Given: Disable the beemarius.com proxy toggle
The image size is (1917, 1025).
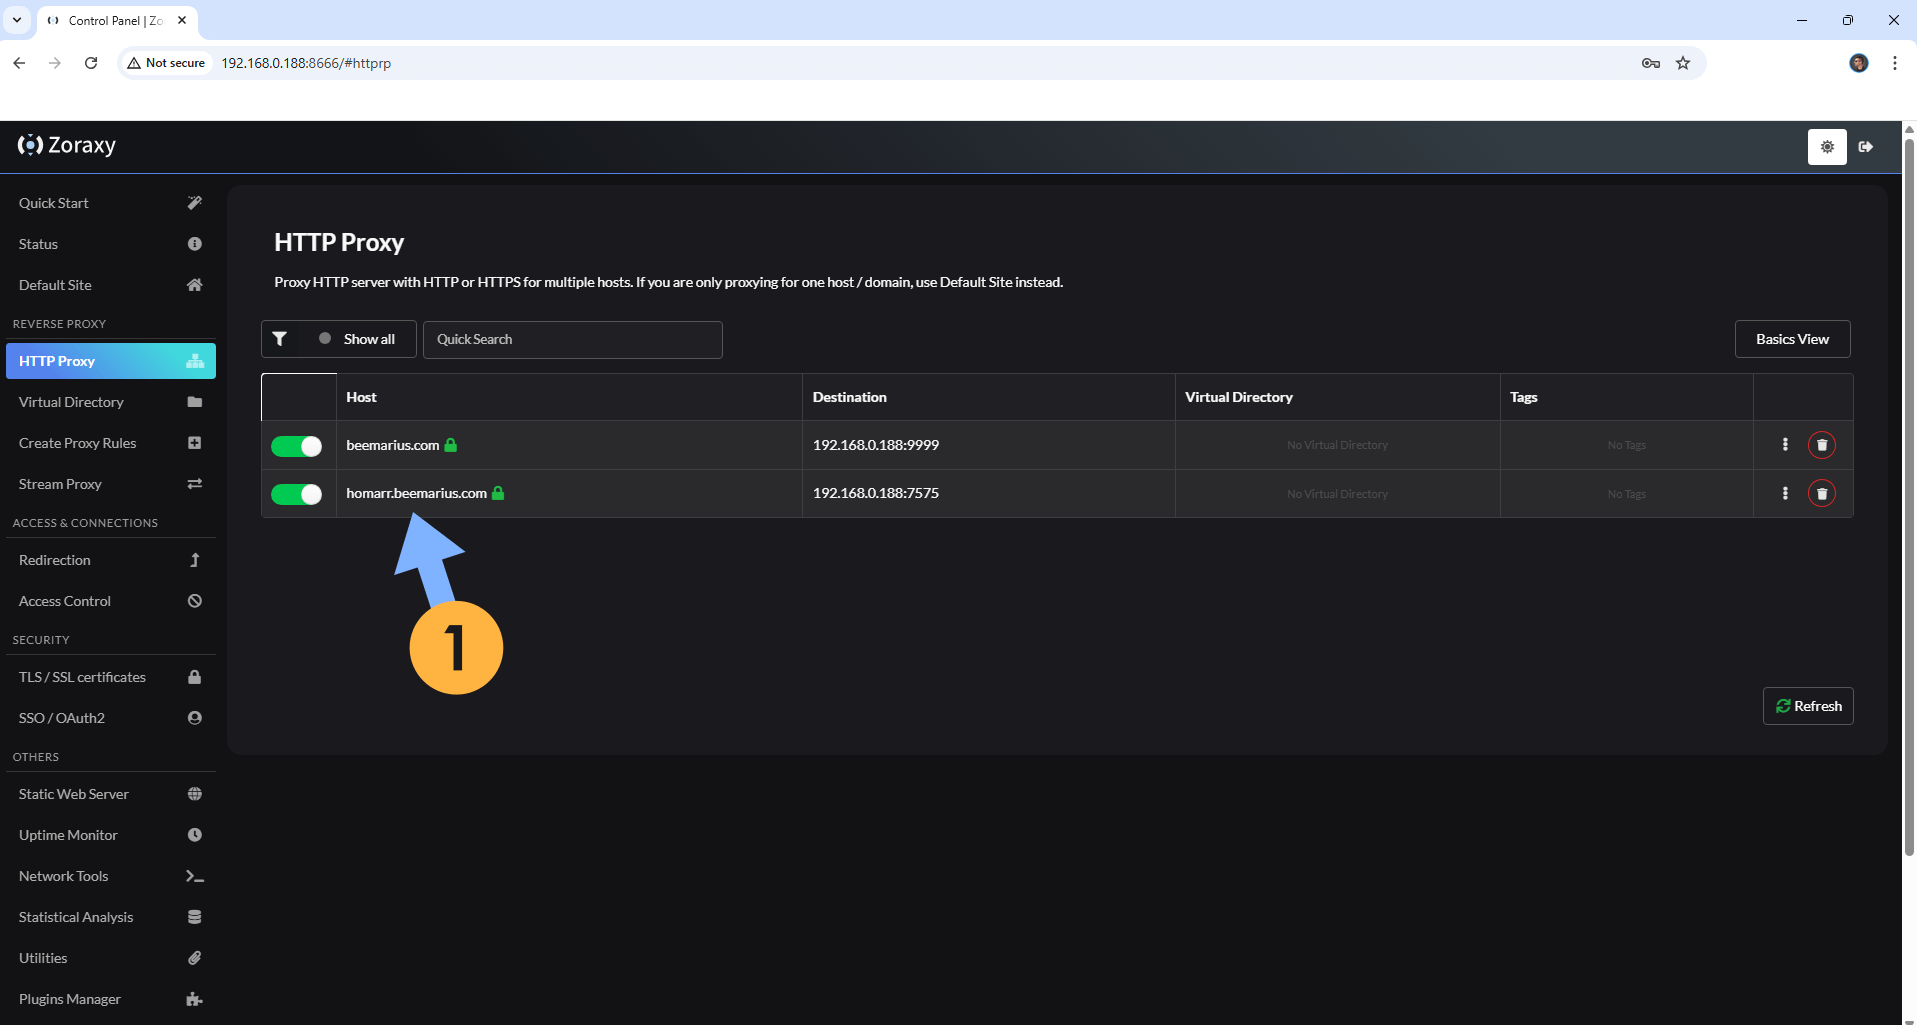Looking at the screenshot, I should (x=297, y=446).
